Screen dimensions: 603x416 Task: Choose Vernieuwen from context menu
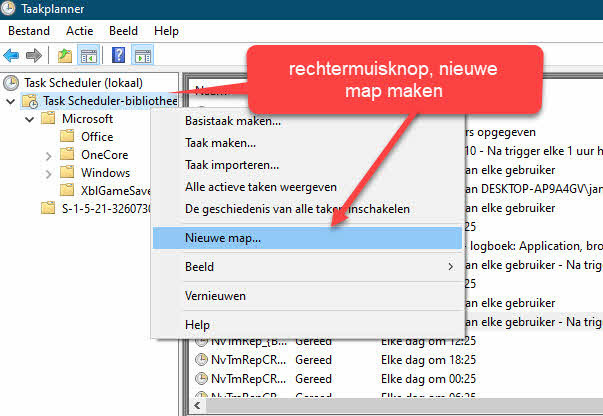tap(307, 296)
